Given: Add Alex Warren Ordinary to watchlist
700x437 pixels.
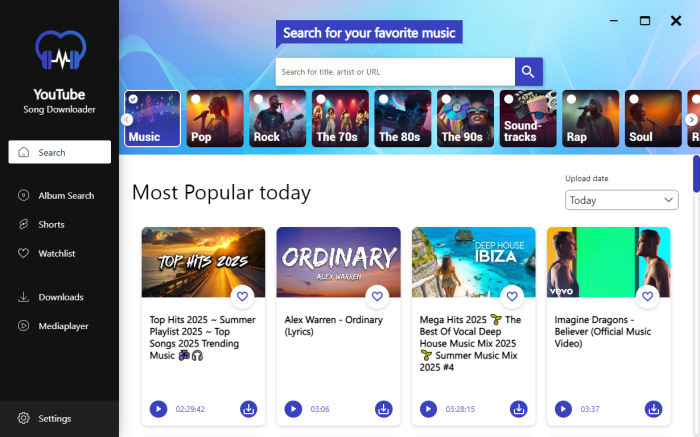Looking at the screenshot, I should [x=377, y=296].
